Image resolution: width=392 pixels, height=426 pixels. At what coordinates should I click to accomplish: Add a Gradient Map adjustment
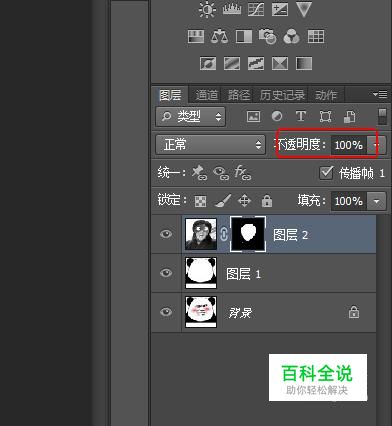304,63
